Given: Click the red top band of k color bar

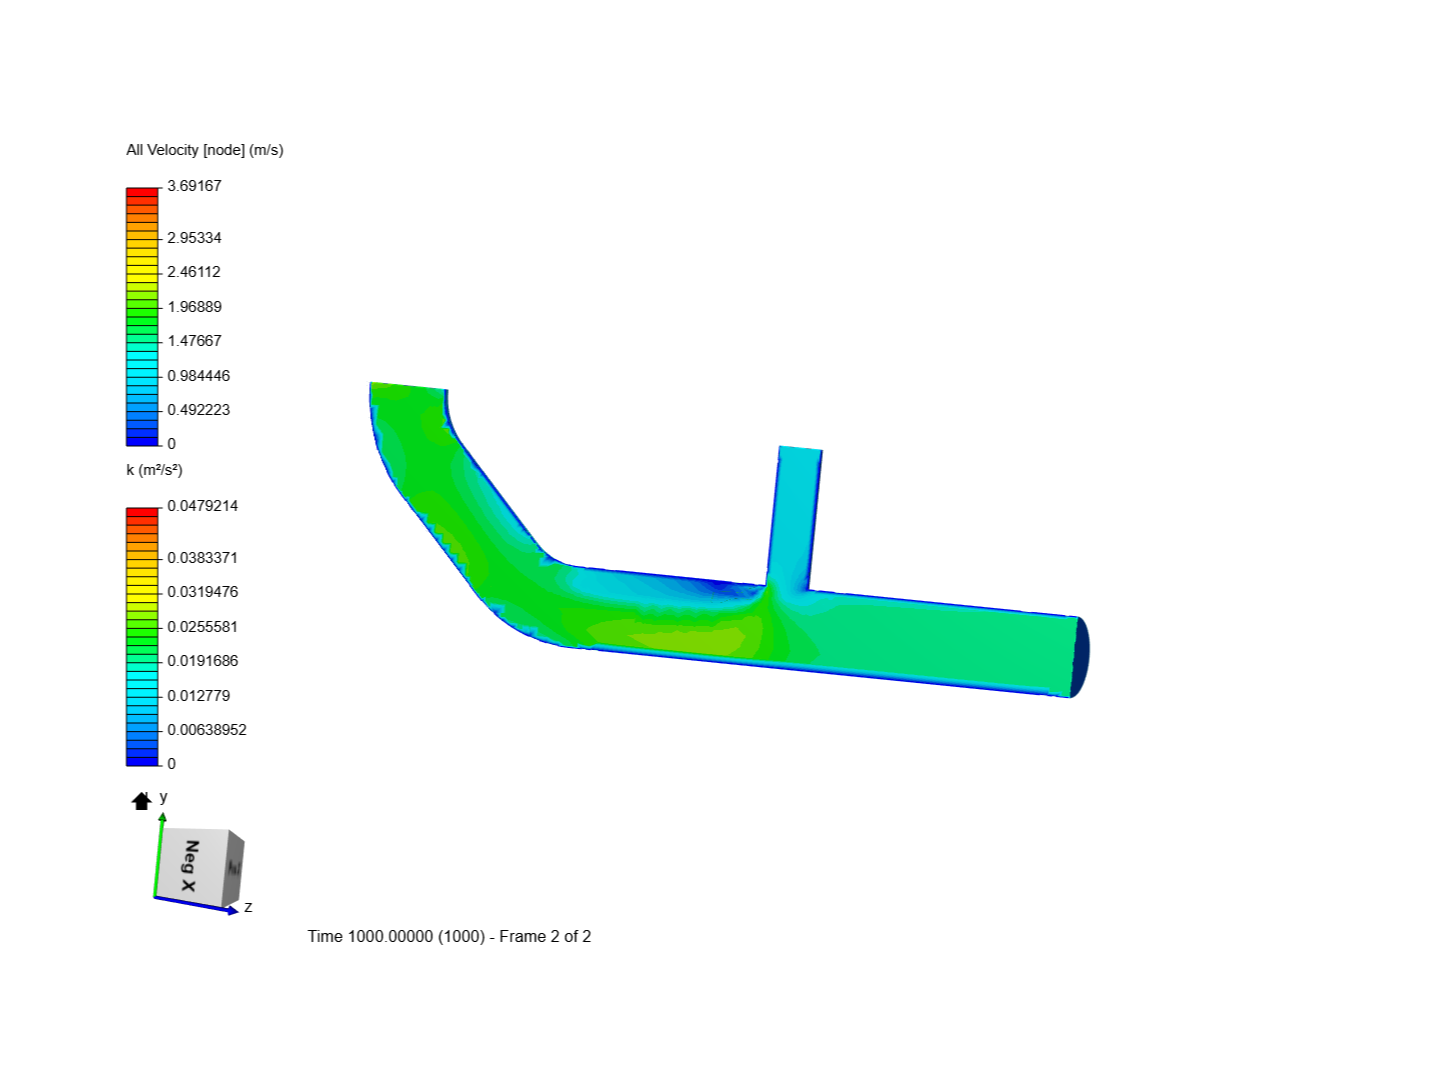Looking at the screenshot, I should 142,512.
